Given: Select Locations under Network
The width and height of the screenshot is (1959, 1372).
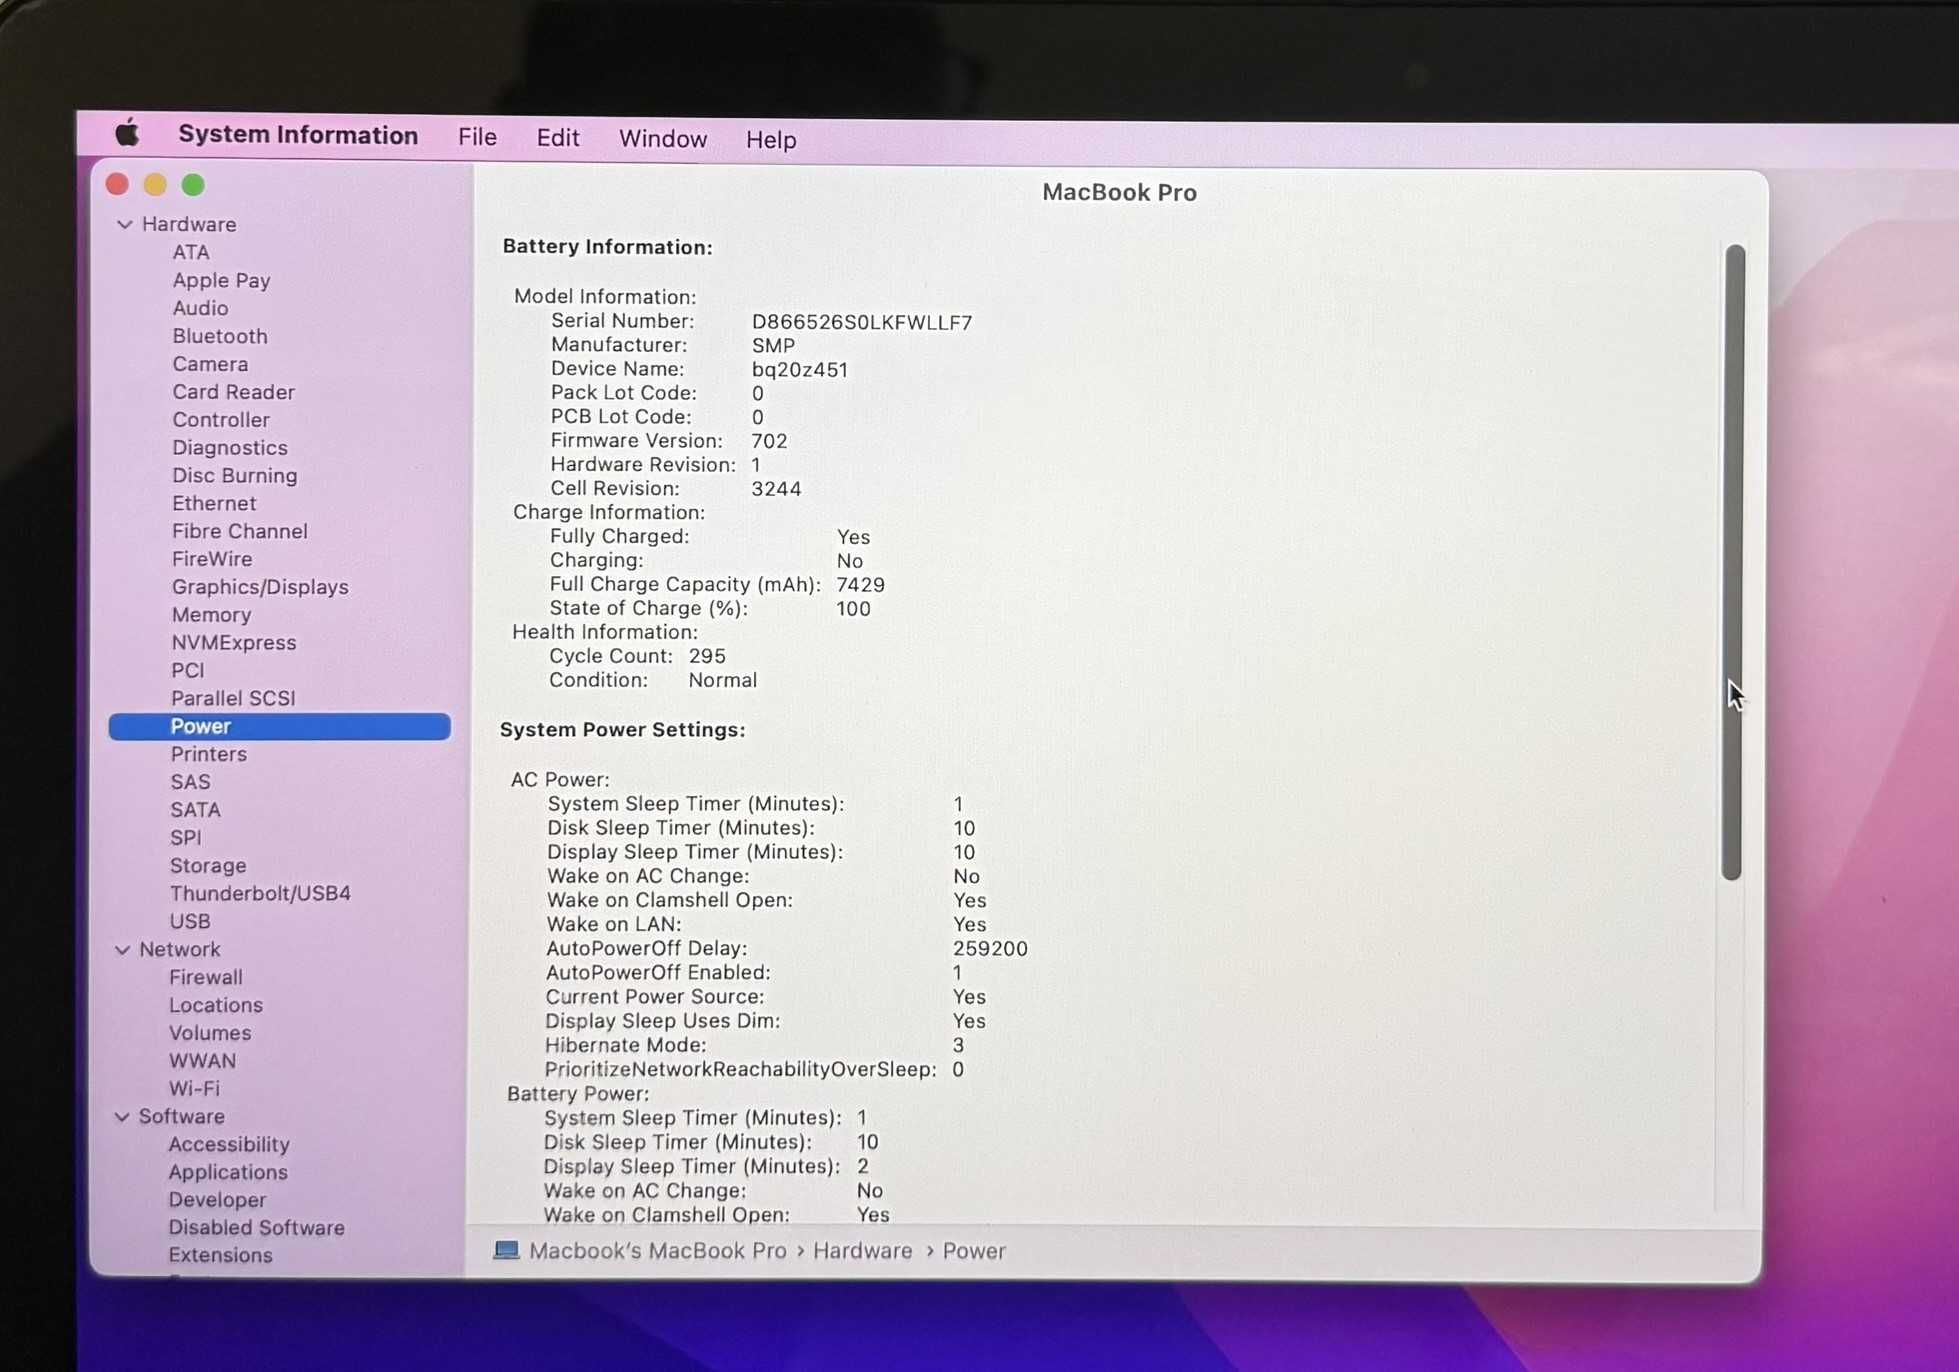Looking at the screenshot, I should point(216,1005).
